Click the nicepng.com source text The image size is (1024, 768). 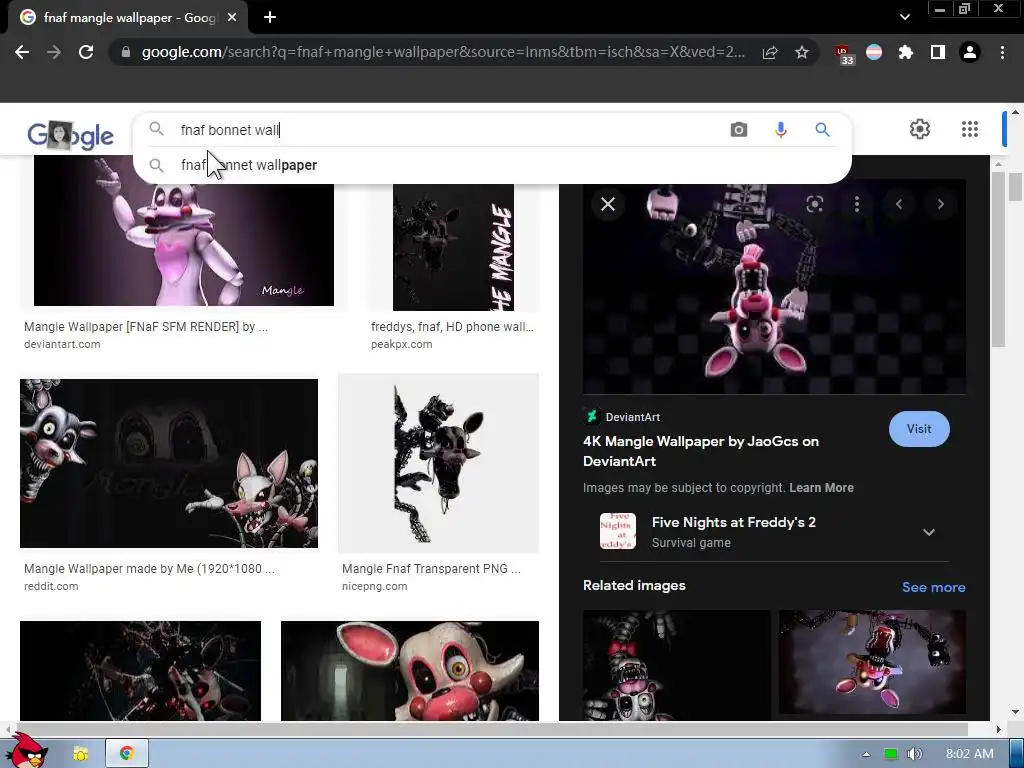(x=374, y=586)
